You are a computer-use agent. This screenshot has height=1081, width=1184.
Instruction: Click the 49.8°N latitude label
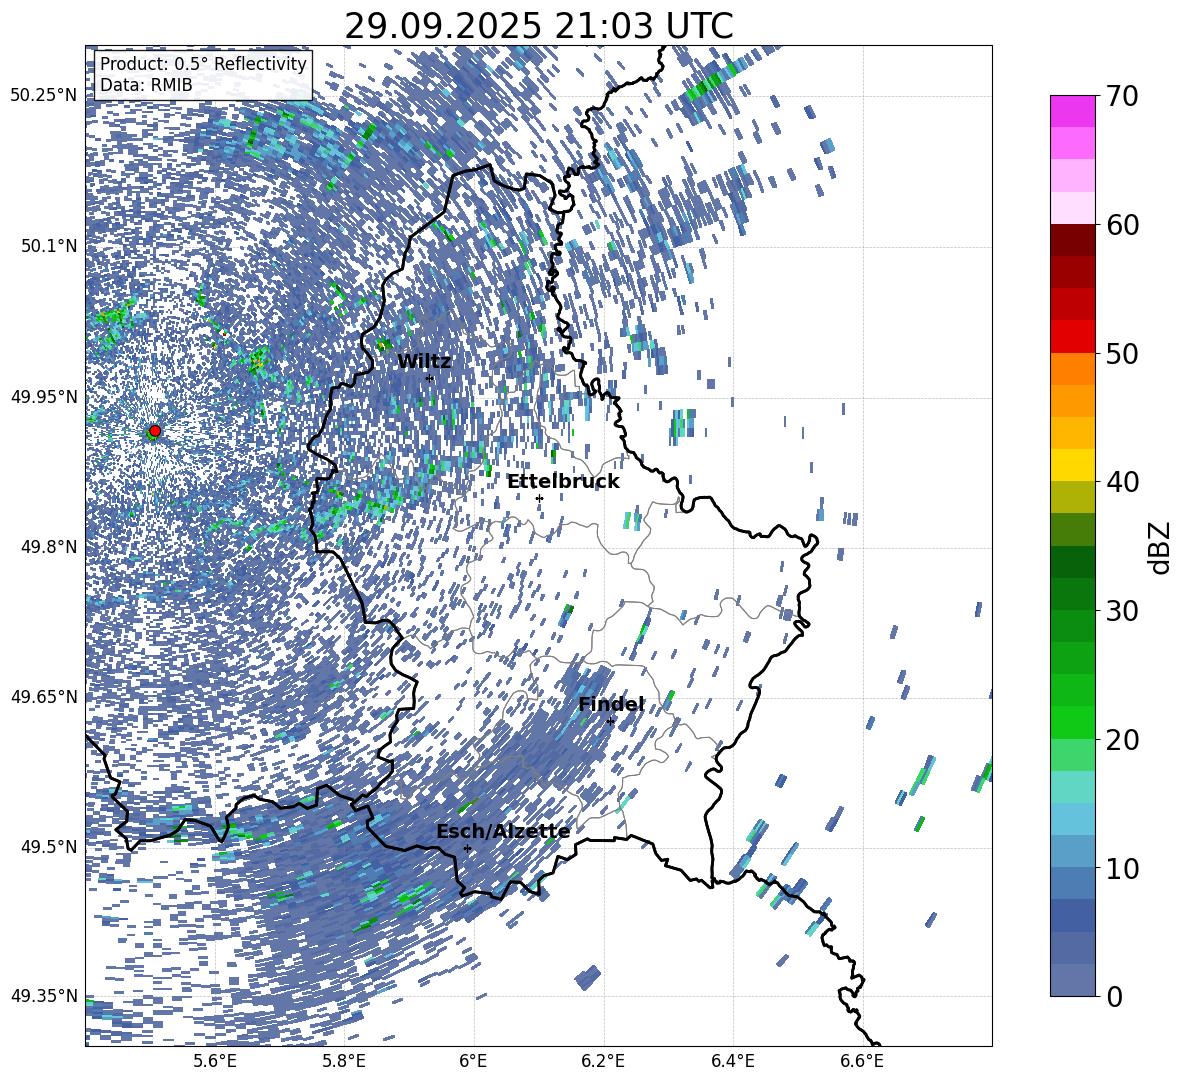pyautogui.click(x=48, y=547)
